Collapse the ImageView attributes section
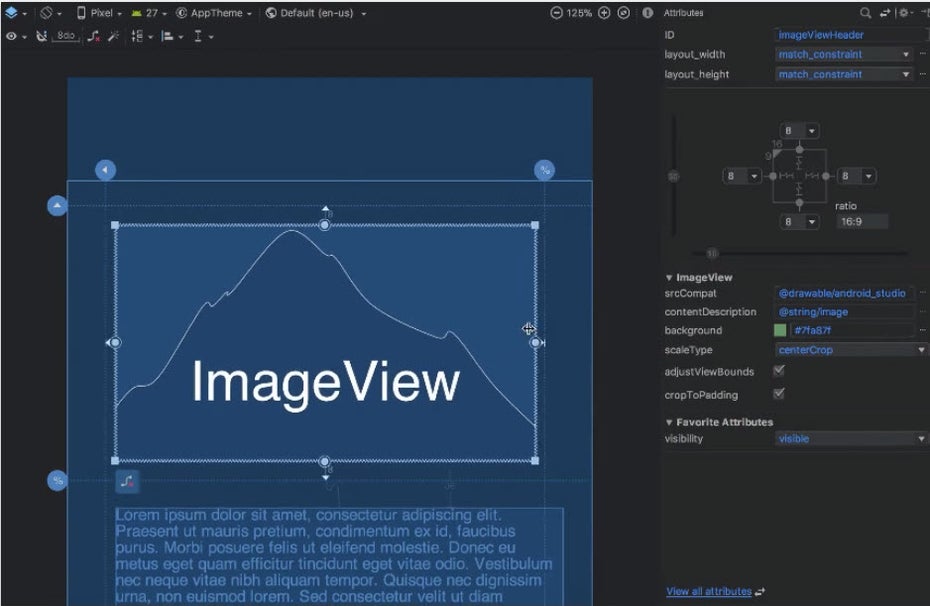This screenshot has width=930, height=606. [669, 278]
